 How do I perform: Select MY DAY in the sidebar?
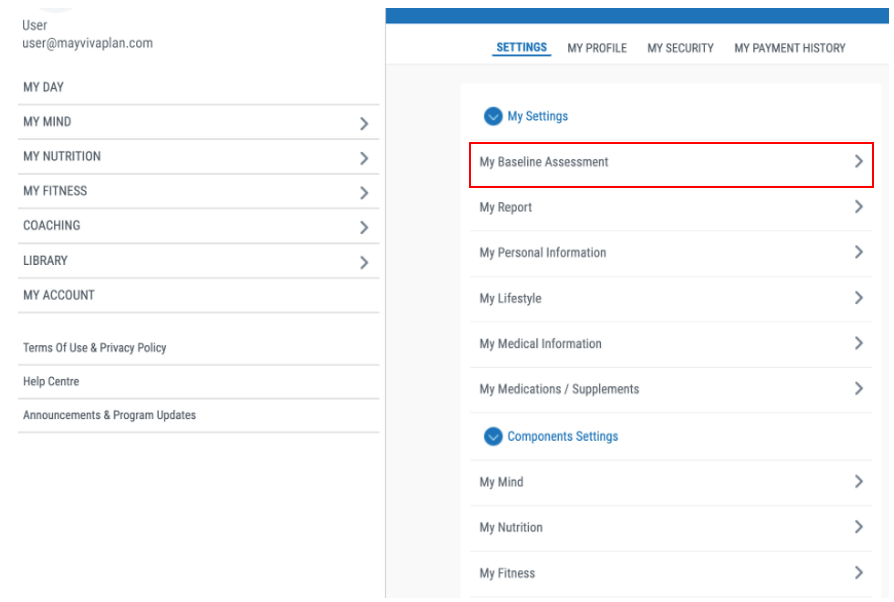point(44,88)
